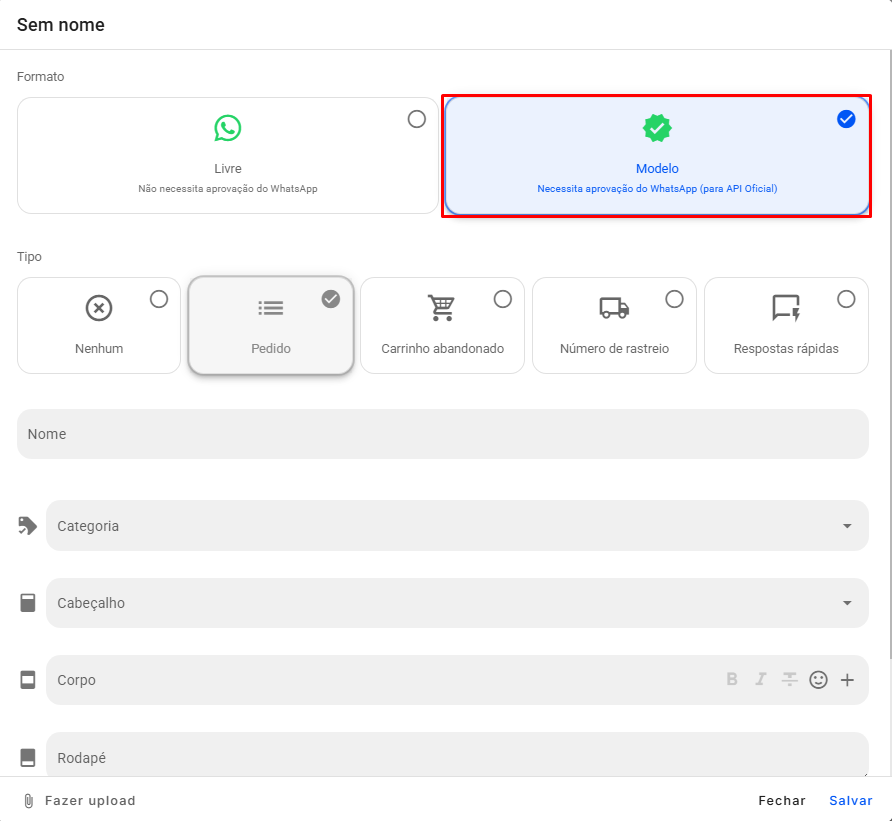Click the vertical scrollbar of the dialog
The image size is (892, 821).
[890, 353]
